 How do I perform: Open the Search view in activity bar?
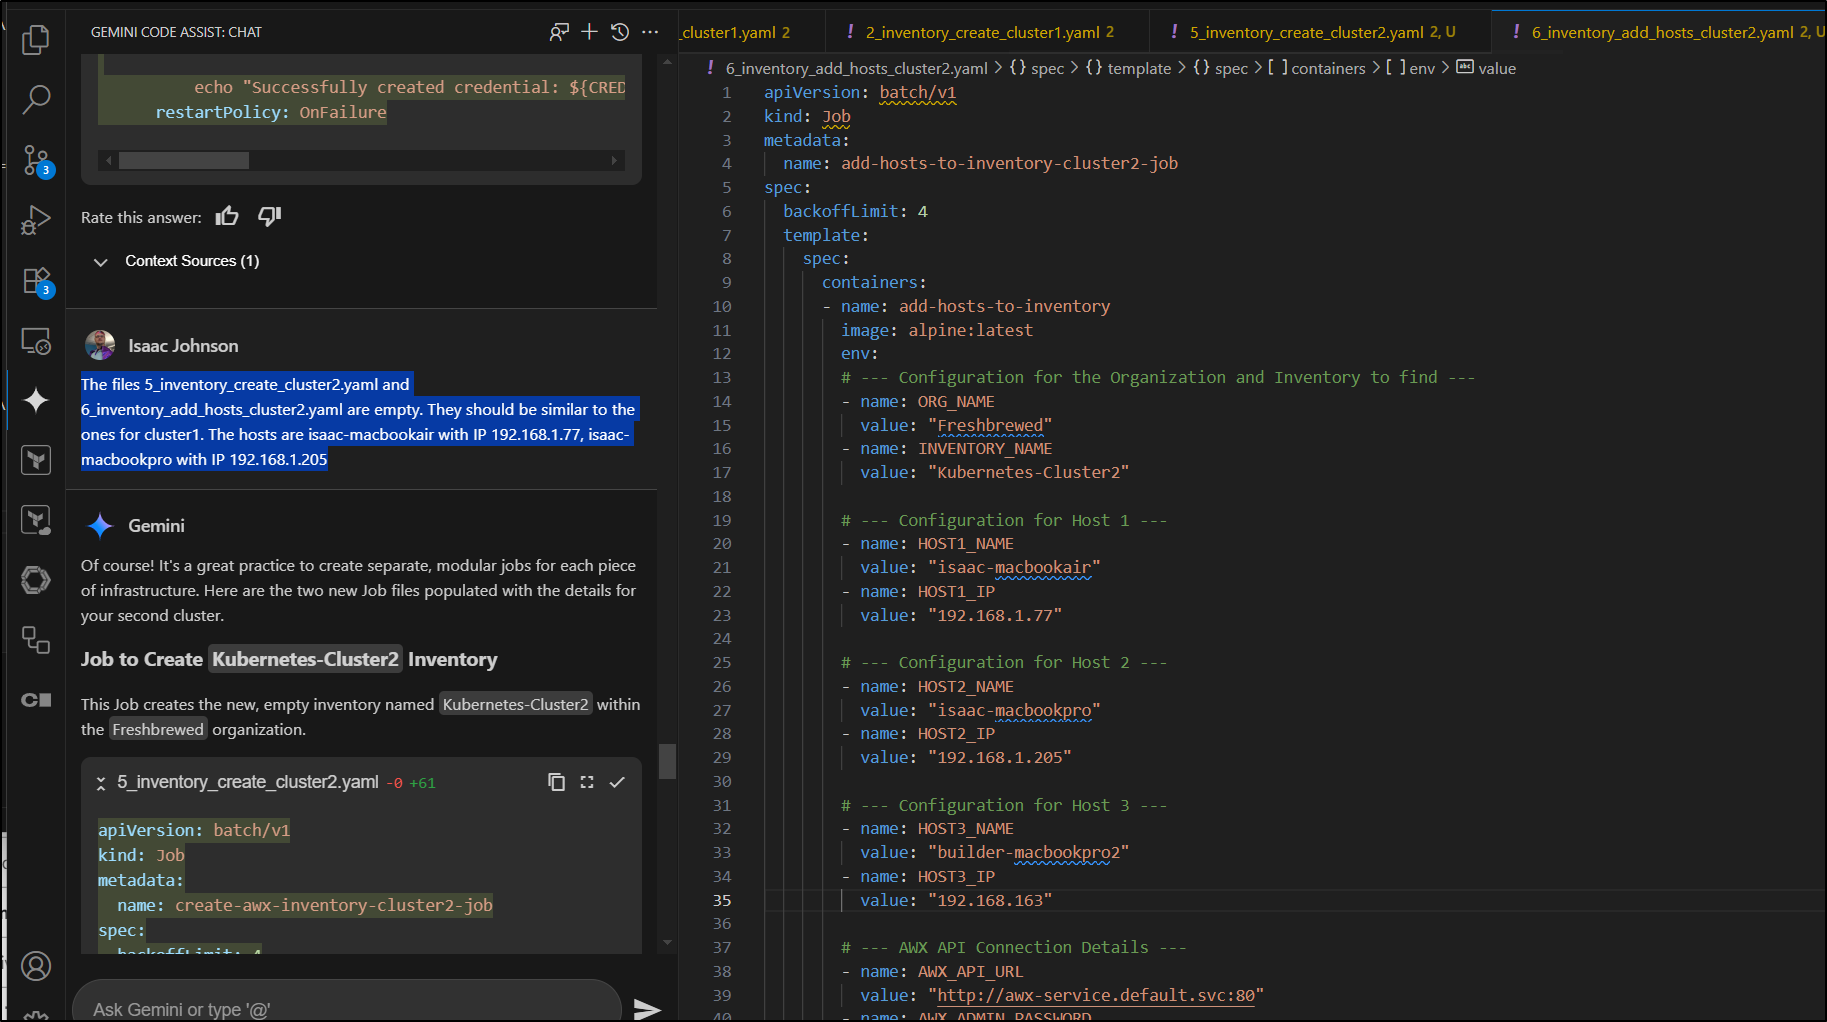point(36,99)
